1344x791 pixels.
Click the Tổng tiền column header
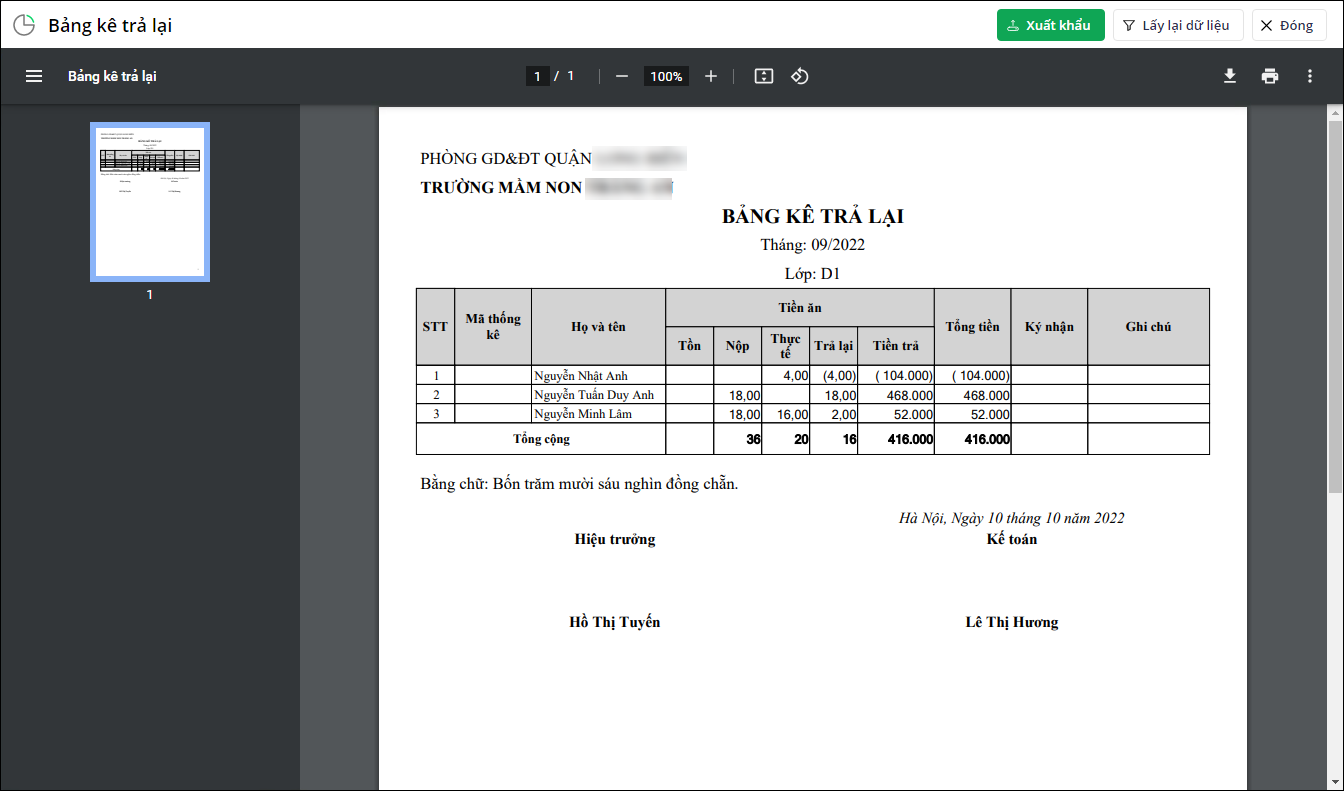(973, 327)
